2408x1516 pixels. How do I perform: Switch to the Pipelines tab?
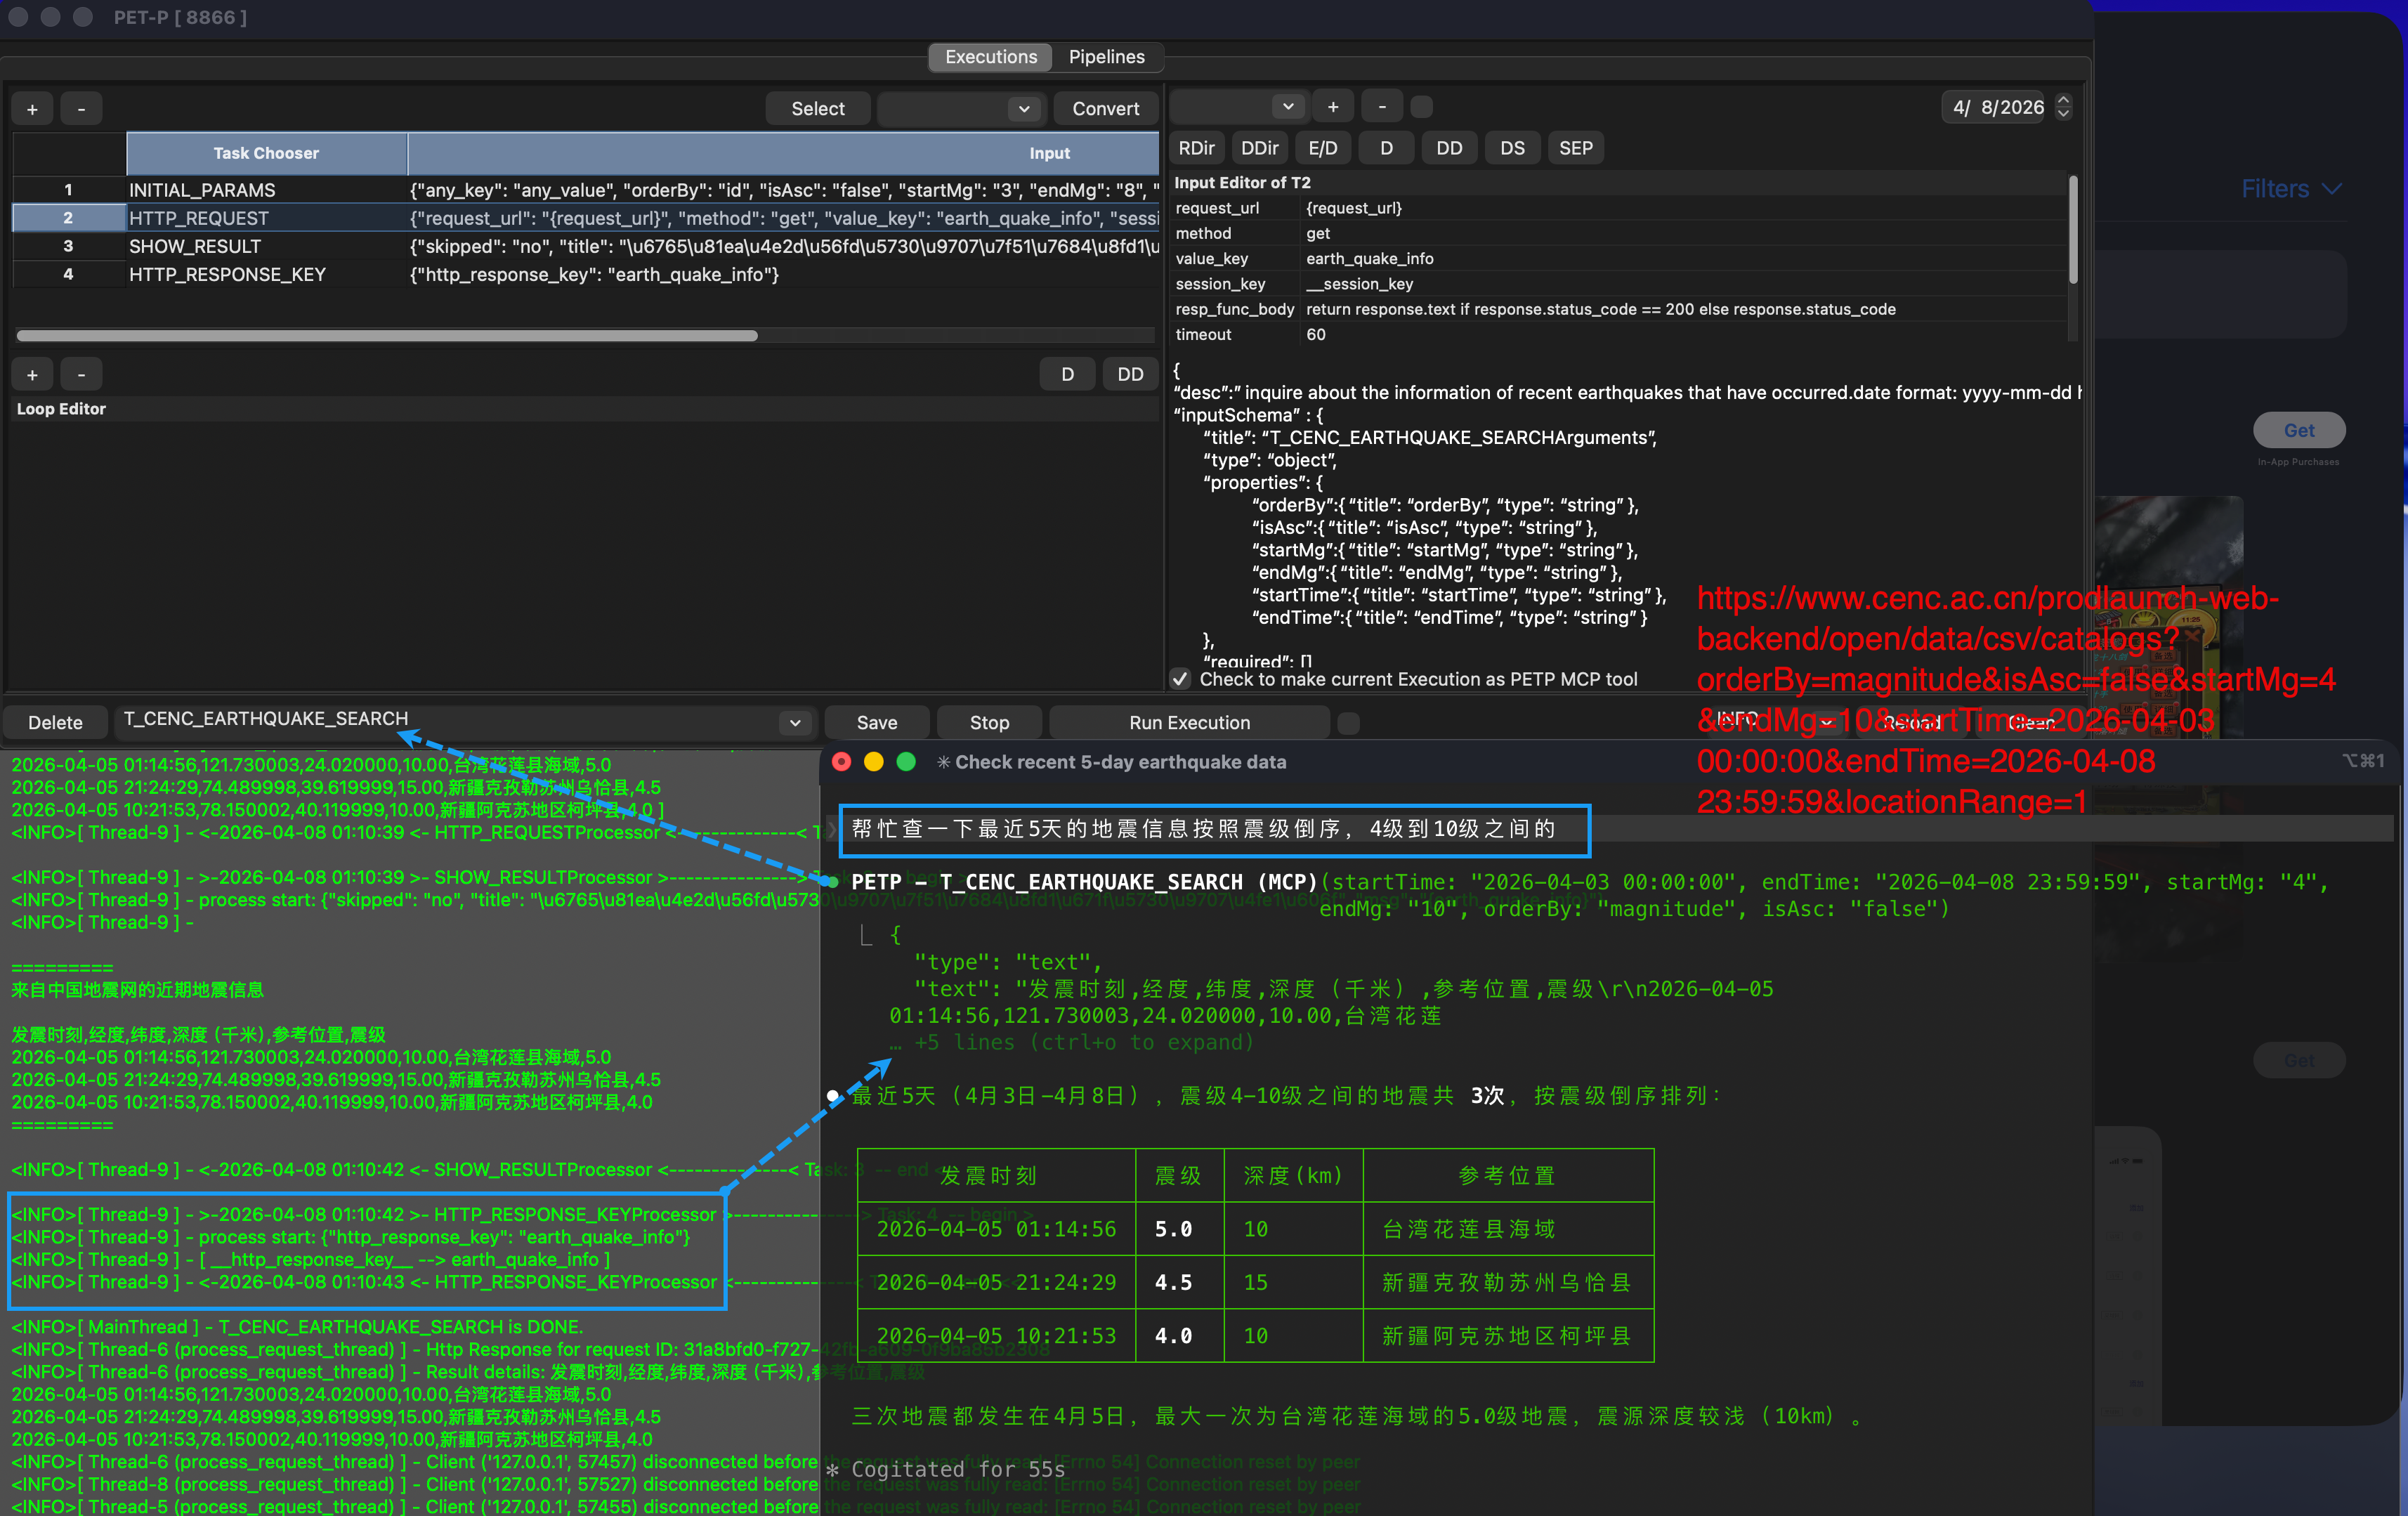pos(1106,57)
